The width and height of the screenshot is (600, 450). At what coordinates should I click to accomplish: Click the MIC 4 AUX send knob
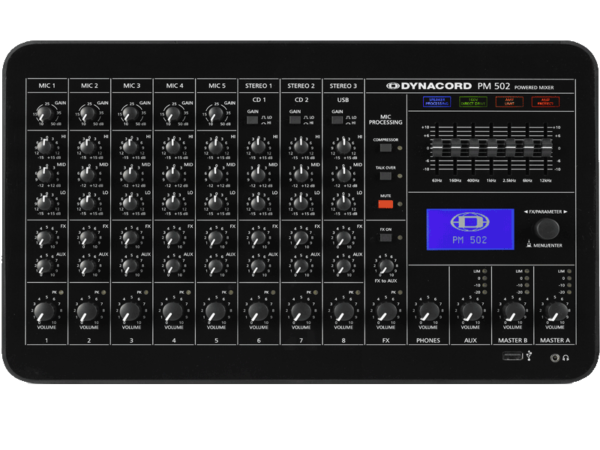[x=173, y=266]
